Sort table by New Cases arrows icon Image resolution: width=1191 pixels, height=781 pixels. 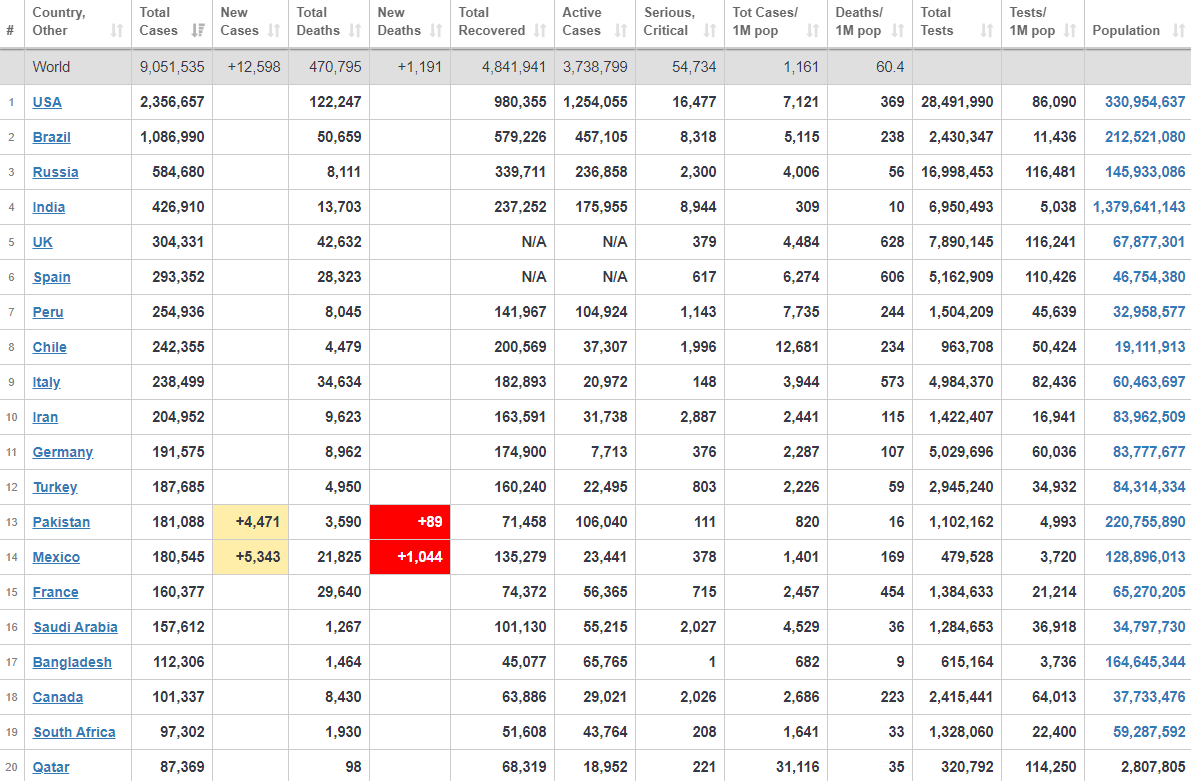[x=275, y=31]
